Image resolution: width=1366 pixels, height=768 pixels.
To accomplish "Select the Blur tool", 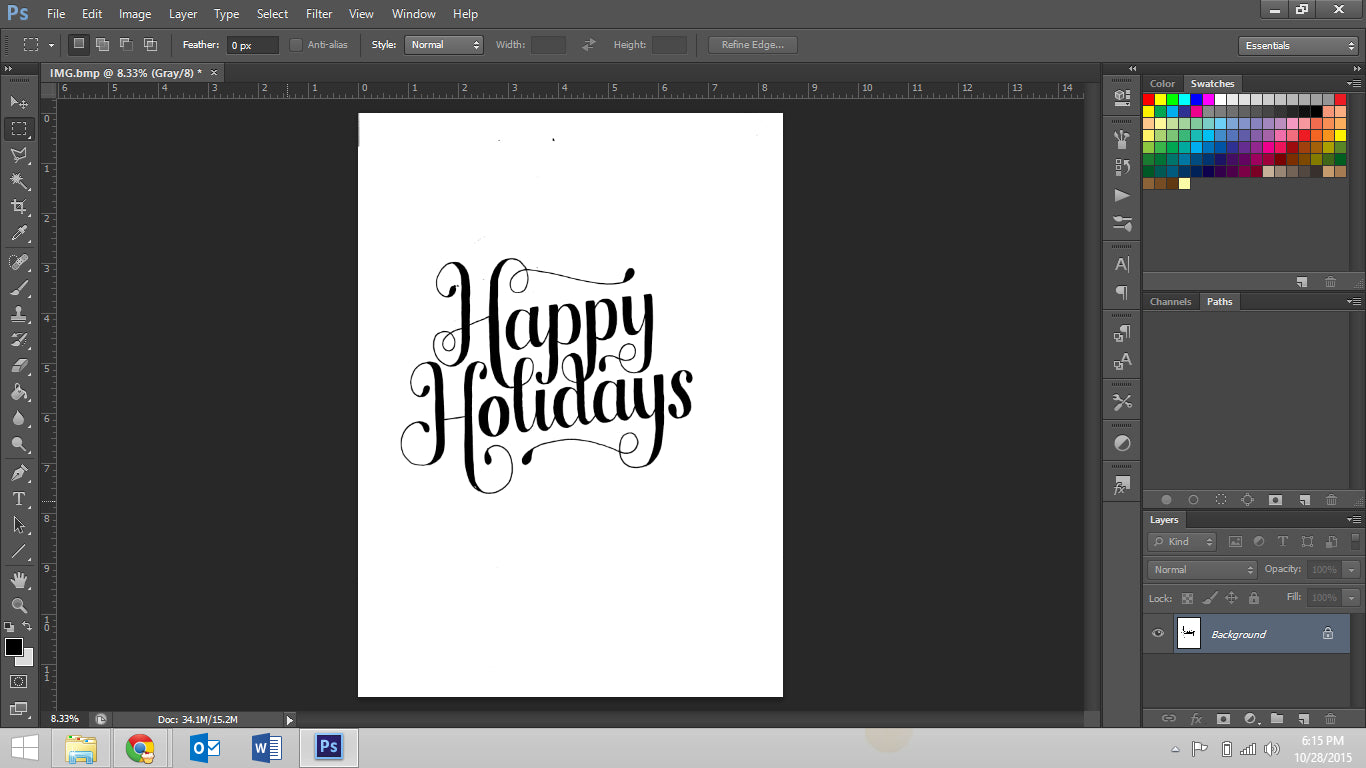I will pos(19,418).
